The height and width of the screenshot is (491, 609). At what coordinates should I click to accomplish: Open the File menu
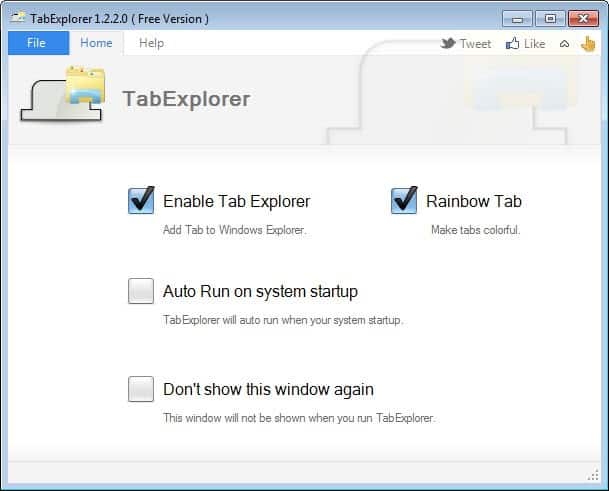tap(37, 43)
